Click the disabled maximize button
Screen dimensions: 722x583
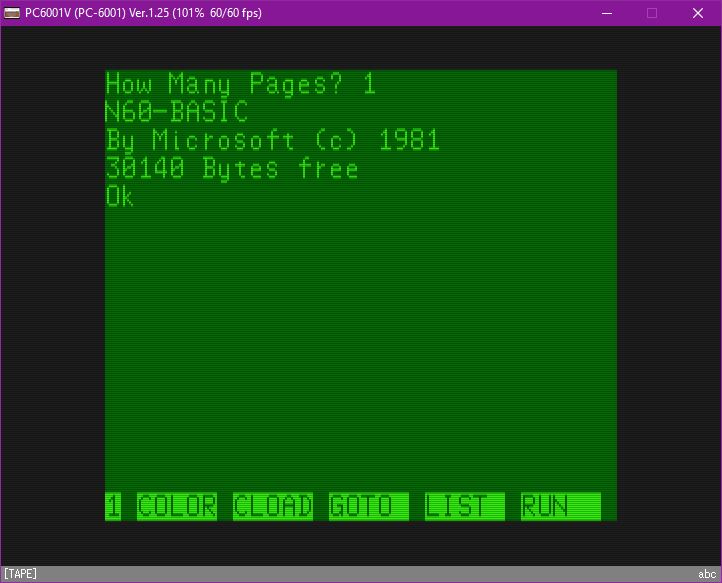(652, 13)
